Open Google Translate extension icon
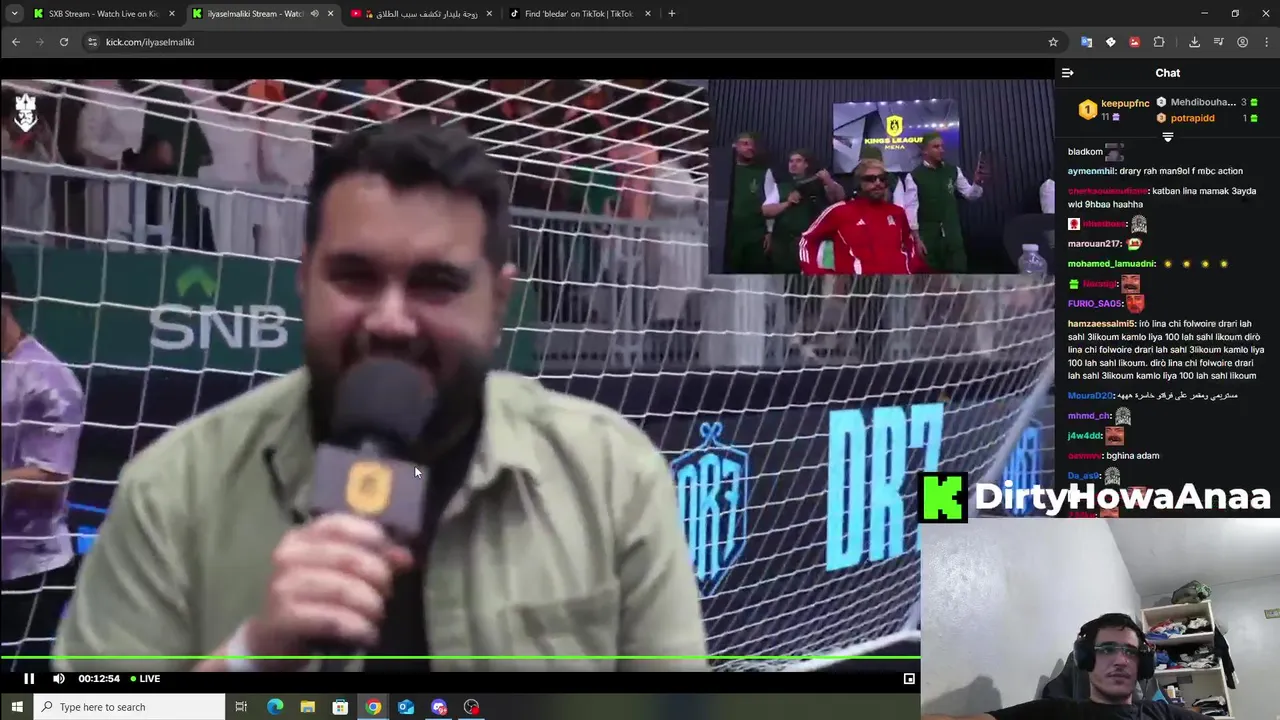The height and width of the screenshot is (720, 1280). (1086, 42)
